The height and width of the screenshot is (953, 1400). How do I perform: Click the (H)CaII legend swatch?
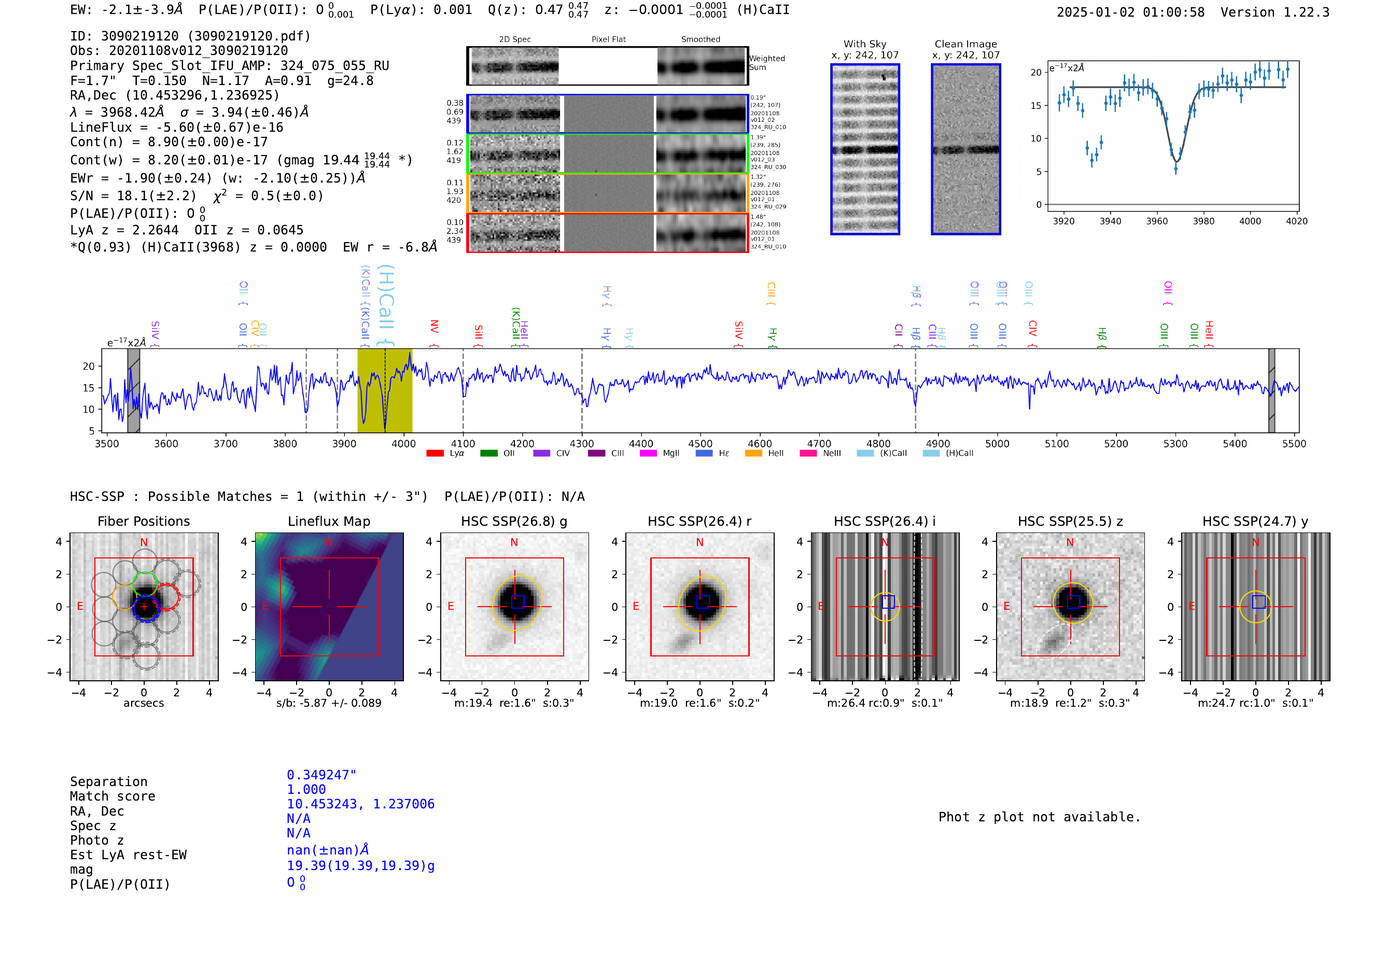point(932,453)
